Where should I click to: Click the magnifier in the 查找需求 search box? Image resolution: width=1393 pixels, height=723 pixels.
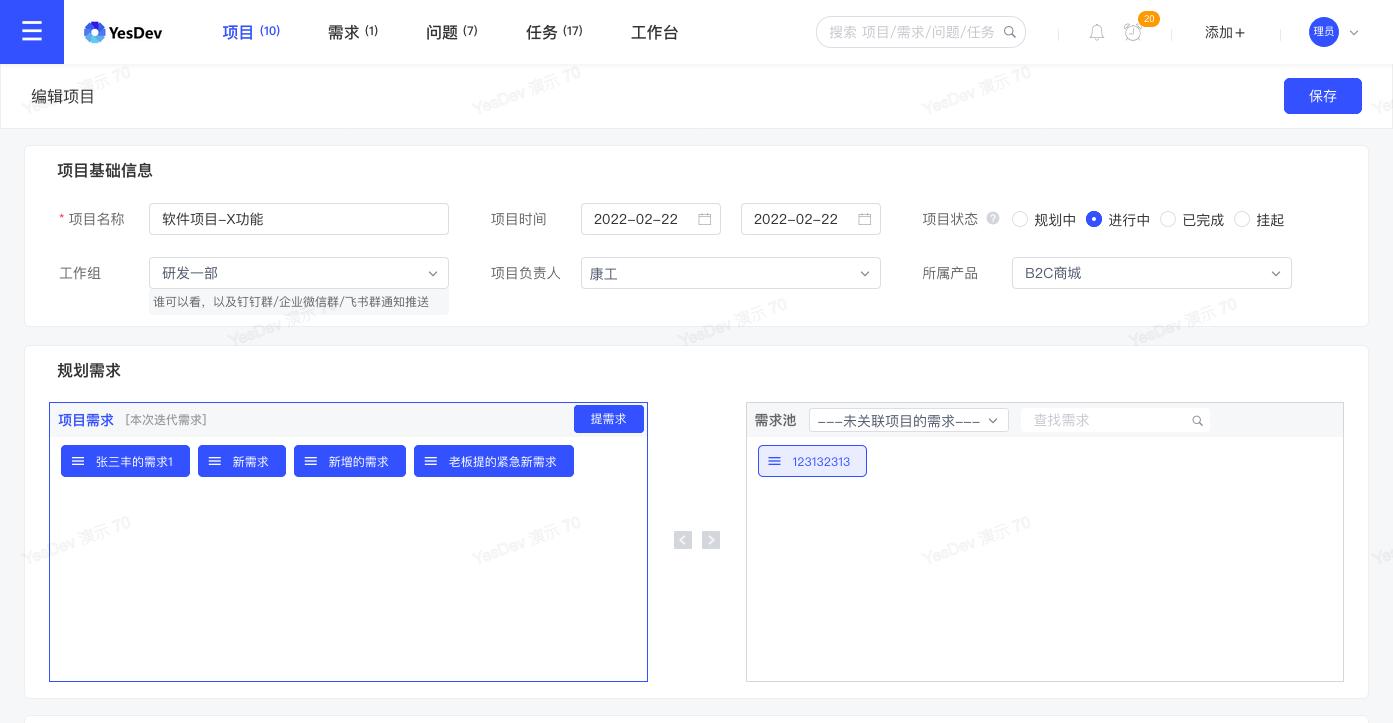(x=1198, y=421)
